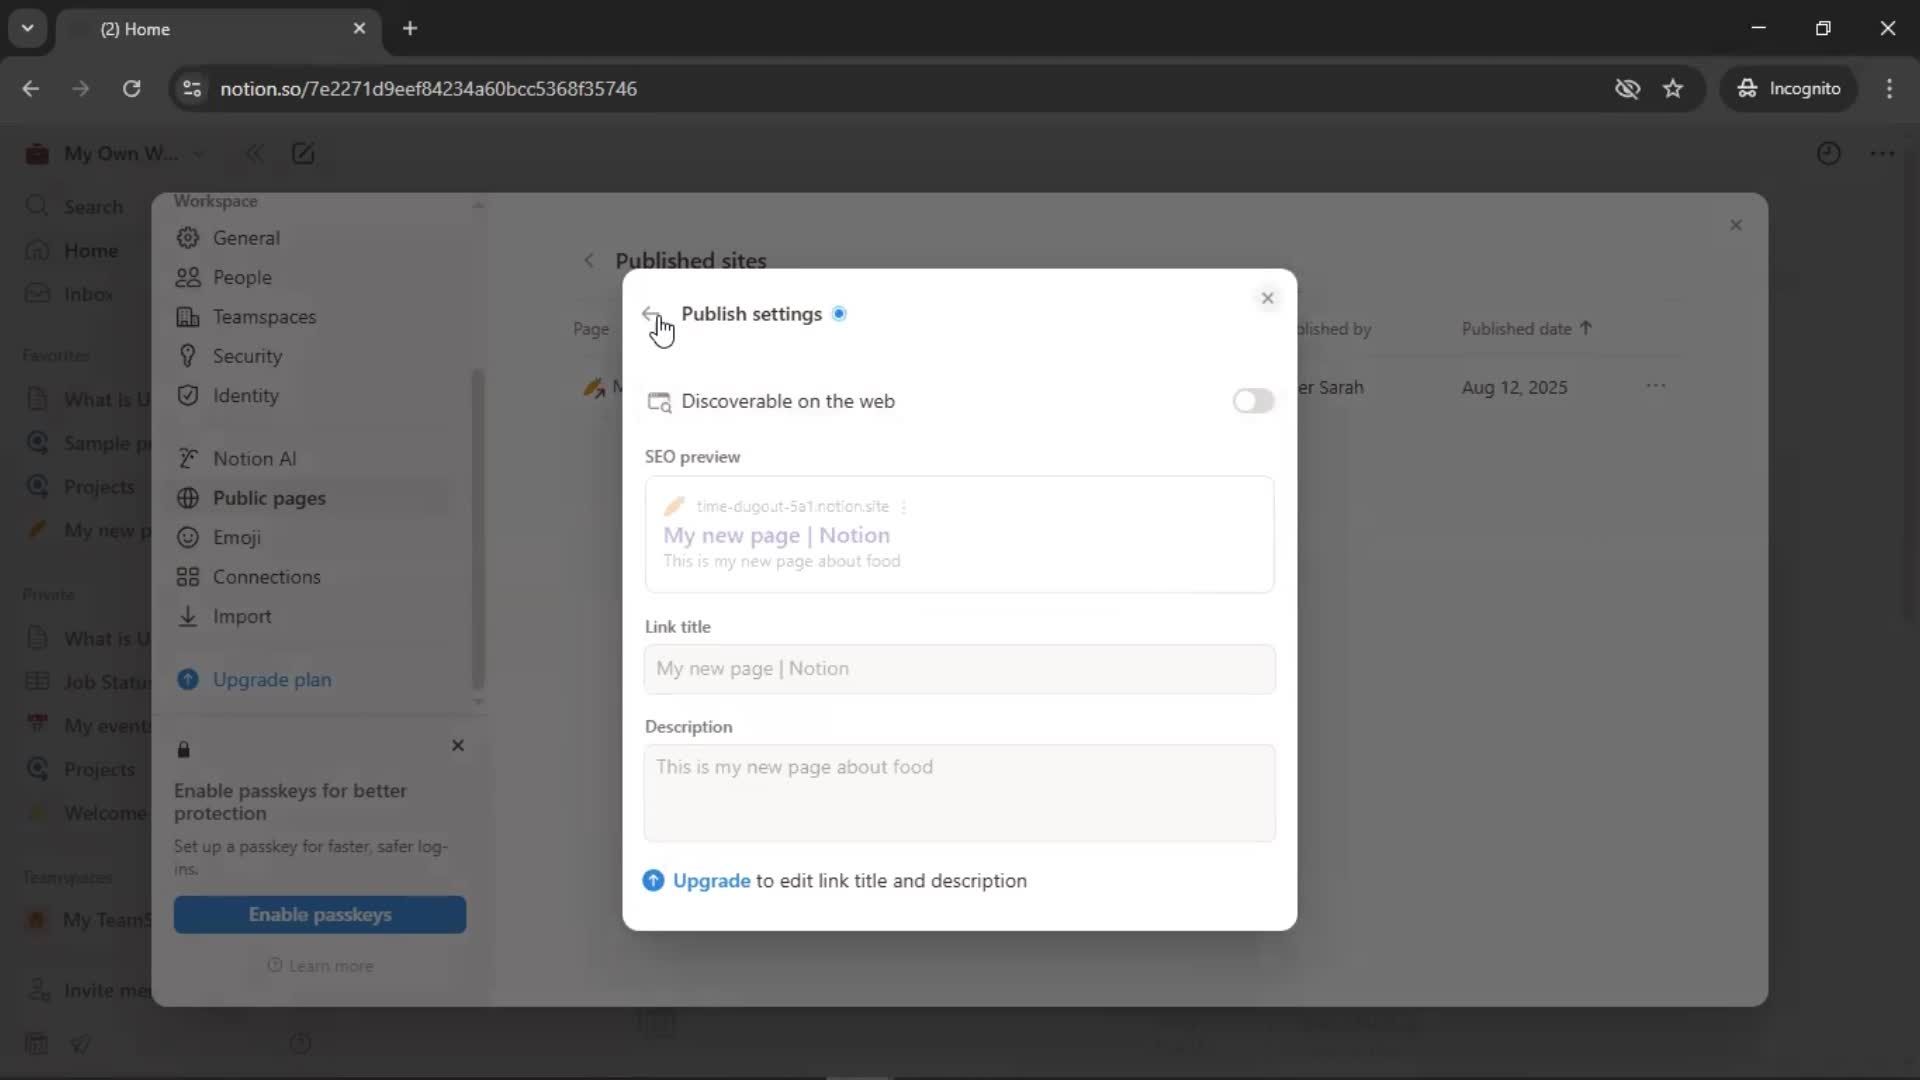Click the Incognito indicator

tap(1788, 89)
